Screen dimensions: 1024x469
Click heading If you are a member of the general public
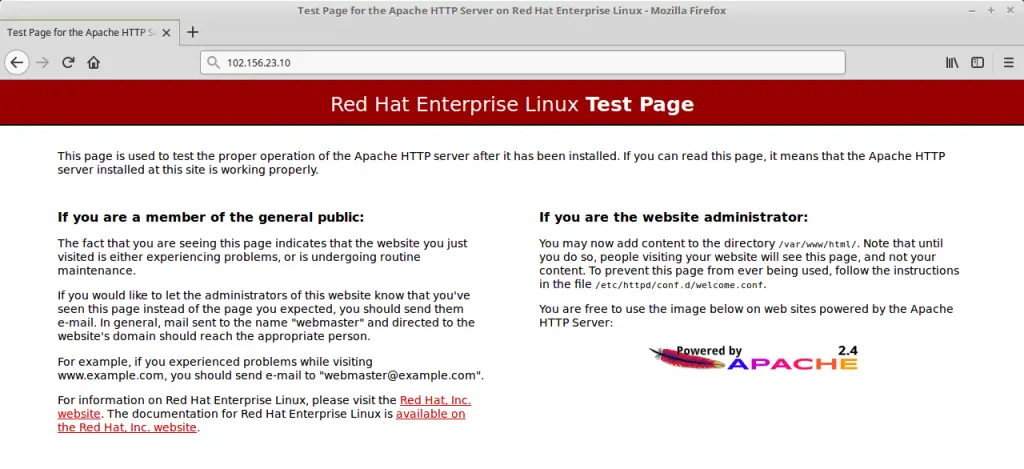211,217
